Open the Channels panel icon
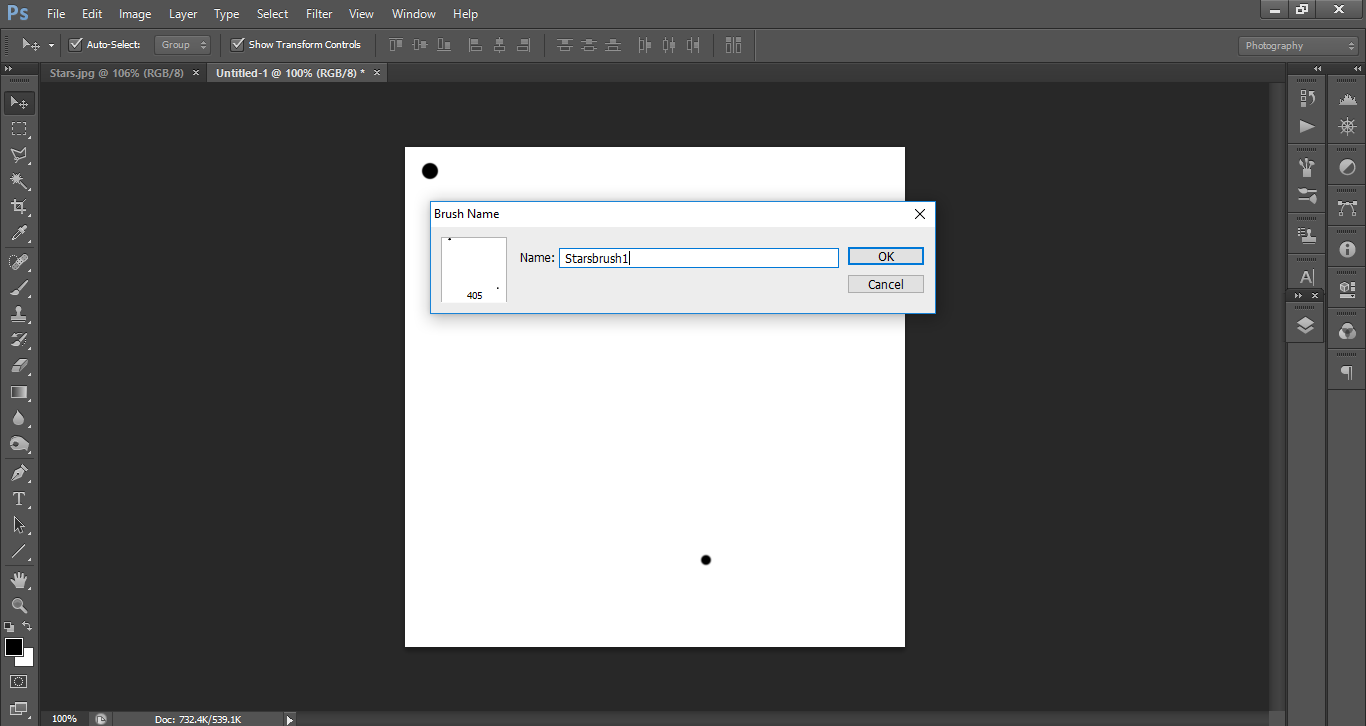The image size is (1366, 726). tap(1347, 331)
